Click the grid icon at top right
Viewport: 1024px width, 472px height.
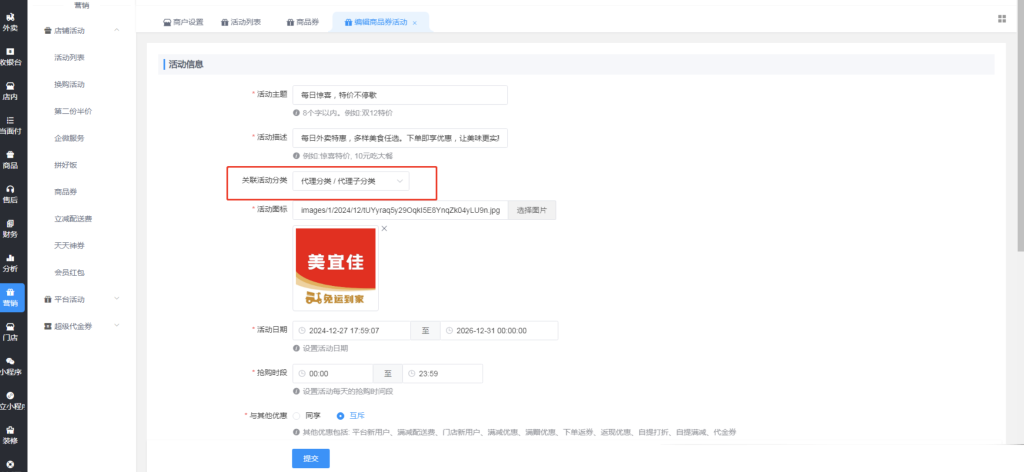tap(1002, 19)
